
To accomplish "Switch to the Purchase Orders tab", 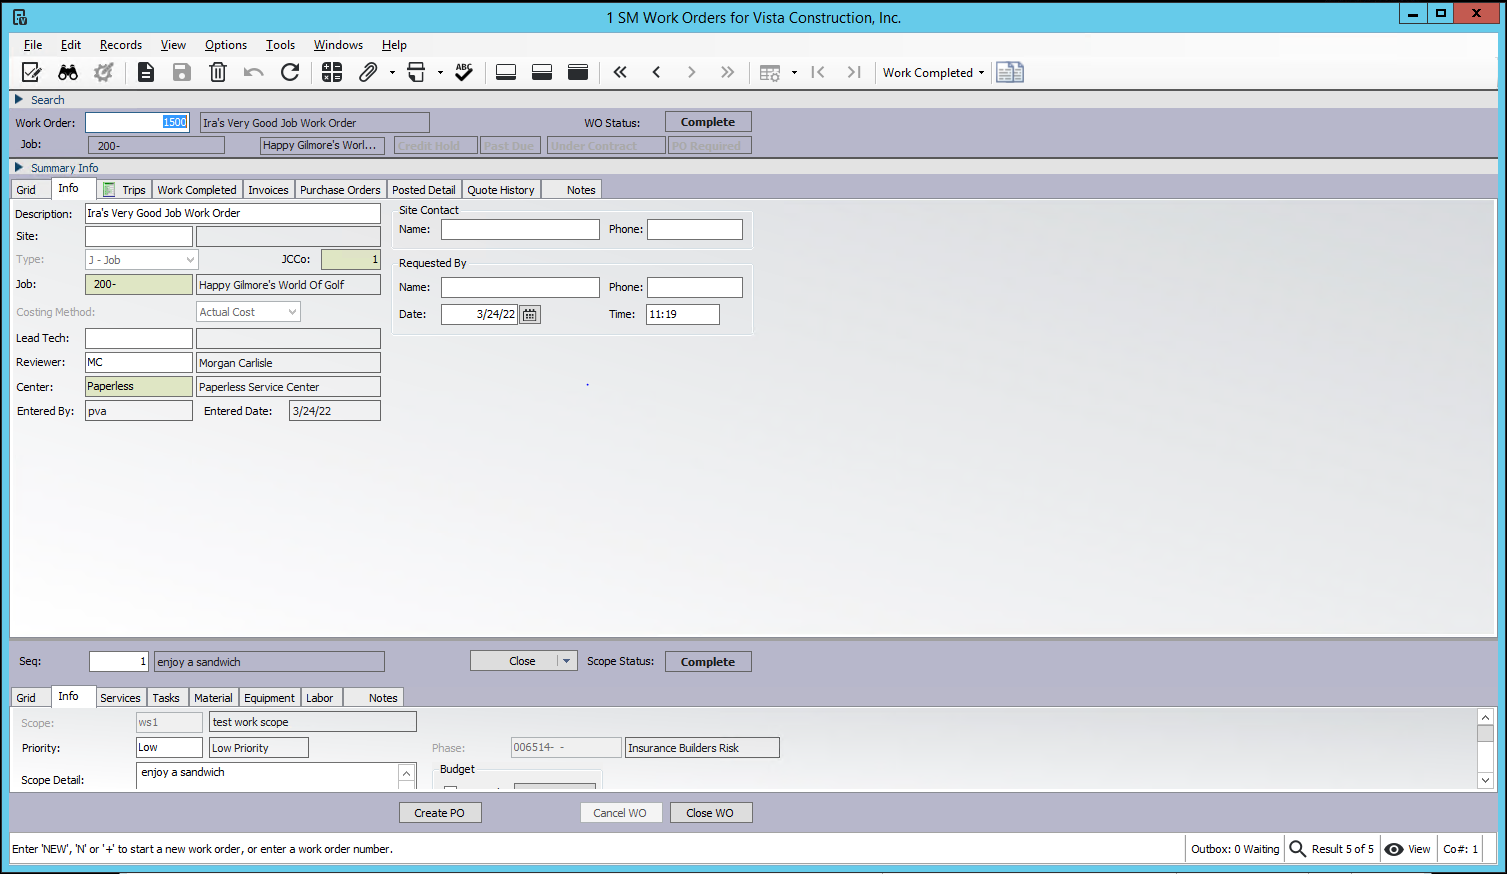I will point(340,190).
